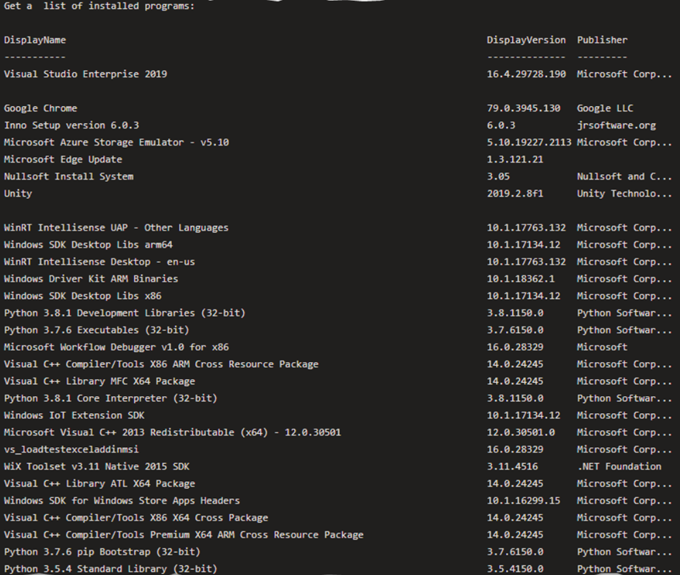Select version 12.0.30501.0
The height and width of the screenshot is (575, 680).
pos(520,432)
